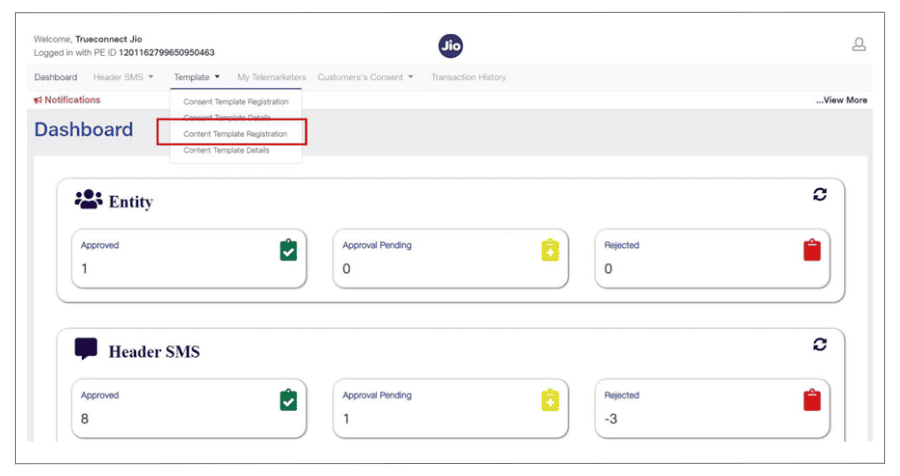Image resolution: width=900 pixels, height=476 pixels.
Task: Expand the Customers's Consent menu
Action: pyautogui.click(x=366, y=77)
